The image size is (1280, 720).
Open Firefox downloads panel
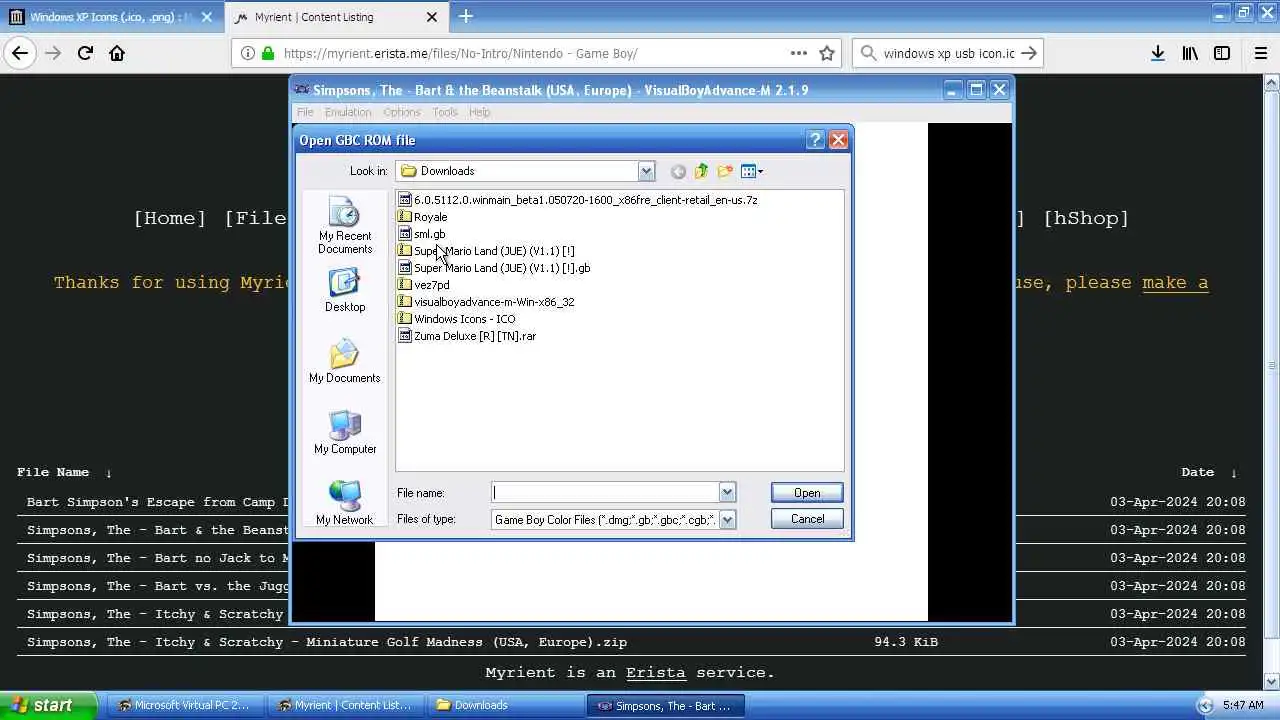(x=1158, y=54)
